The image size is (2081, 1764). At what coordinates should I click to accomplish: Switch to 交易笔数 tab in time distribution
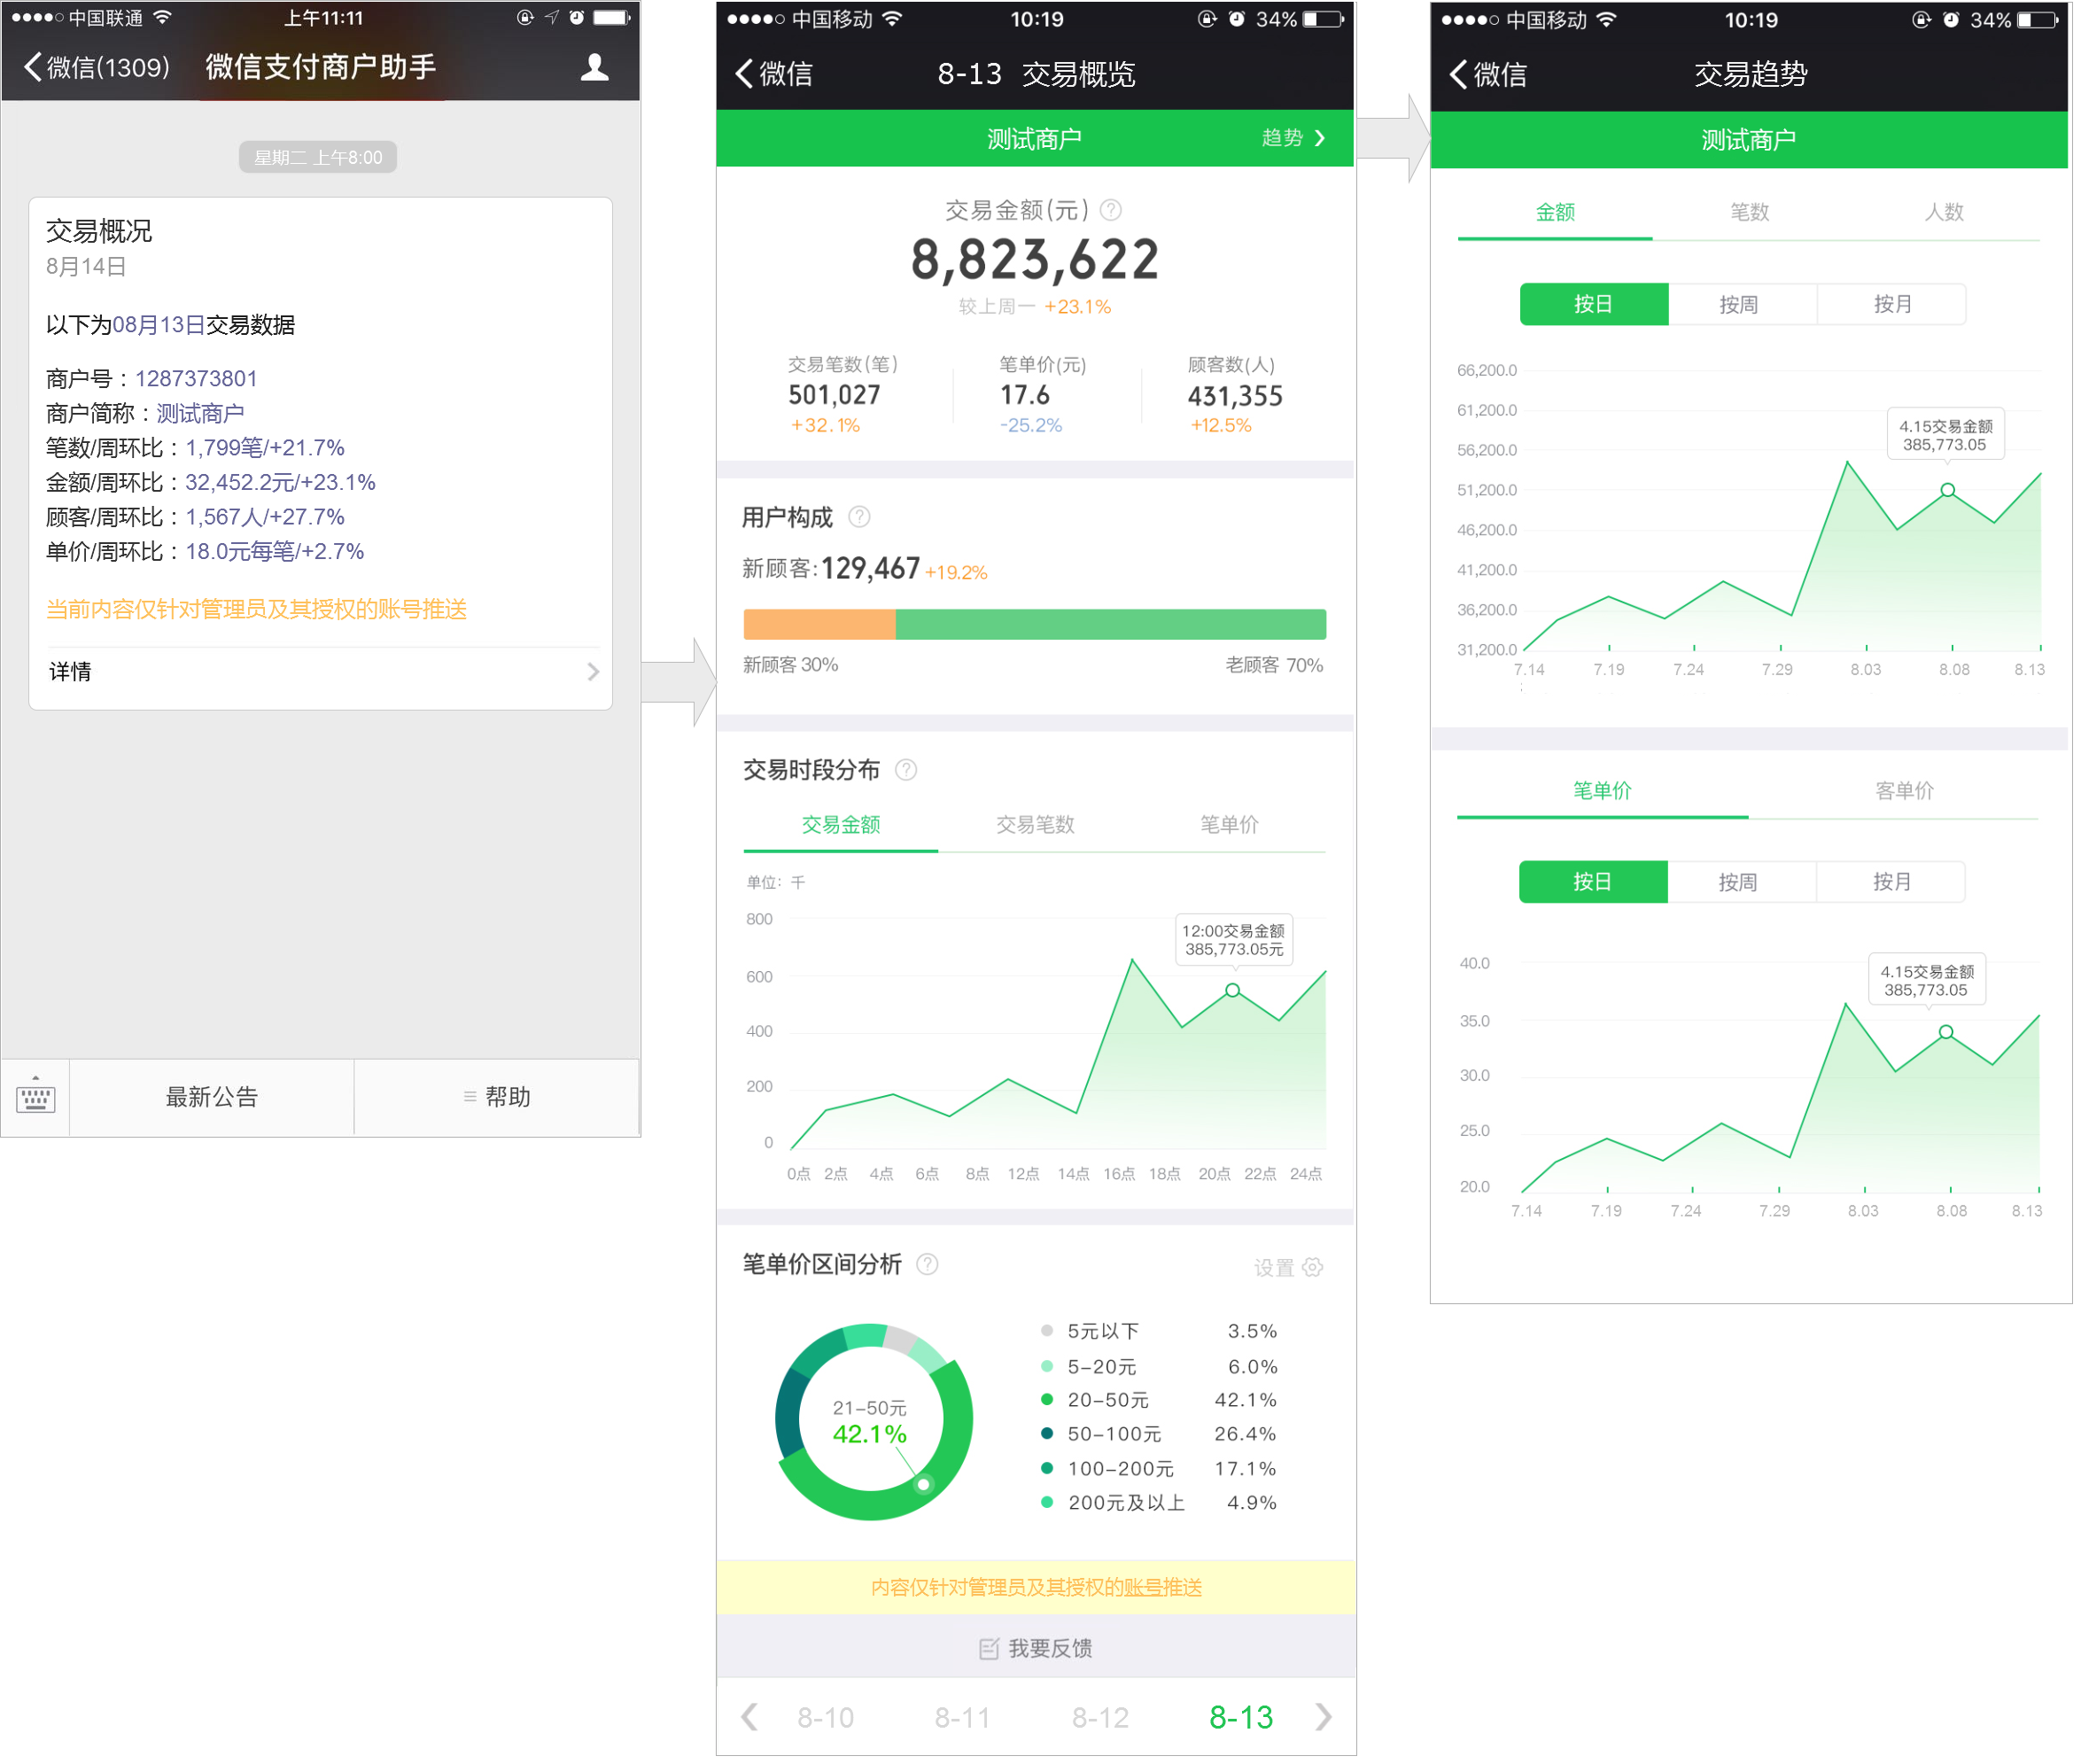(1037, 826)
